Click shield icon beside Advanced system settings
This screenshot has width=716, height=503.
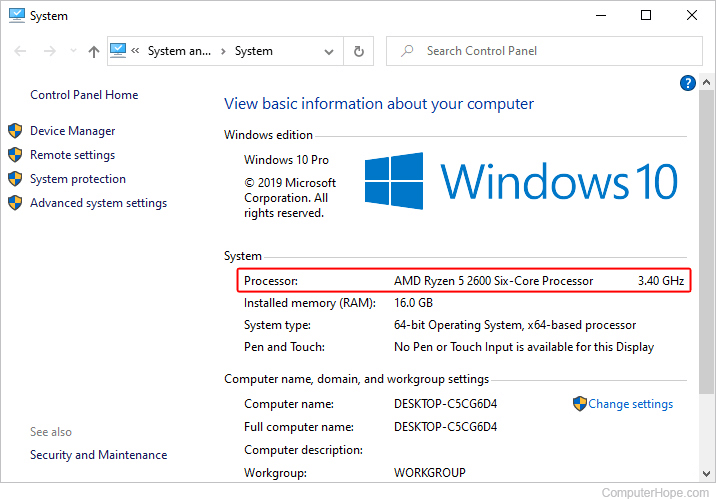click(15, 203)
